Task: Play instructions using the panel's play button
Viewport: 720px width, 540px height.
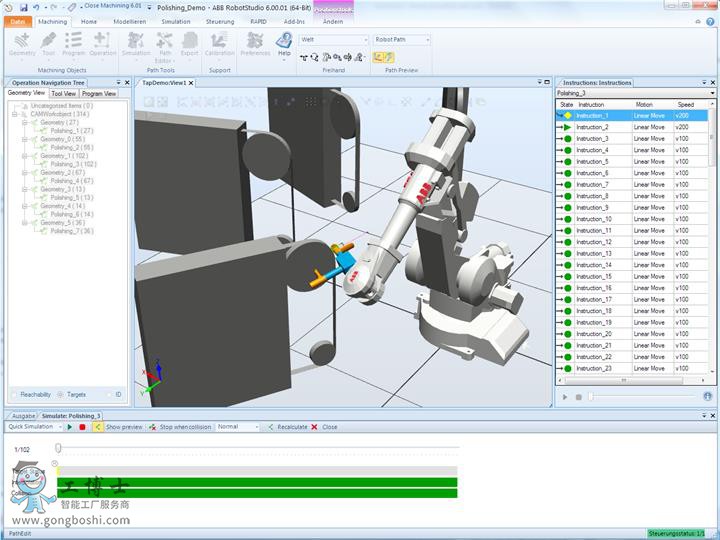Action: point(565,397)
